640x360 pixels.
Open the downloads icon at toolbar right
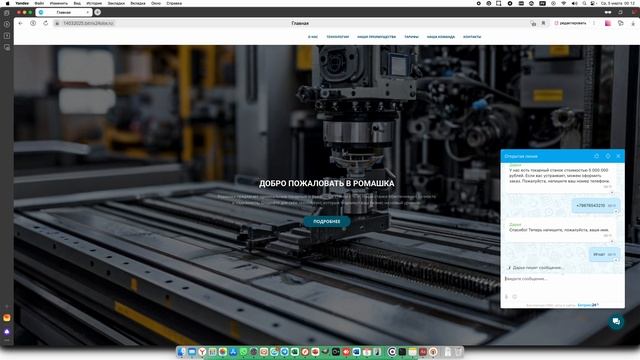[x=633, y=23]
